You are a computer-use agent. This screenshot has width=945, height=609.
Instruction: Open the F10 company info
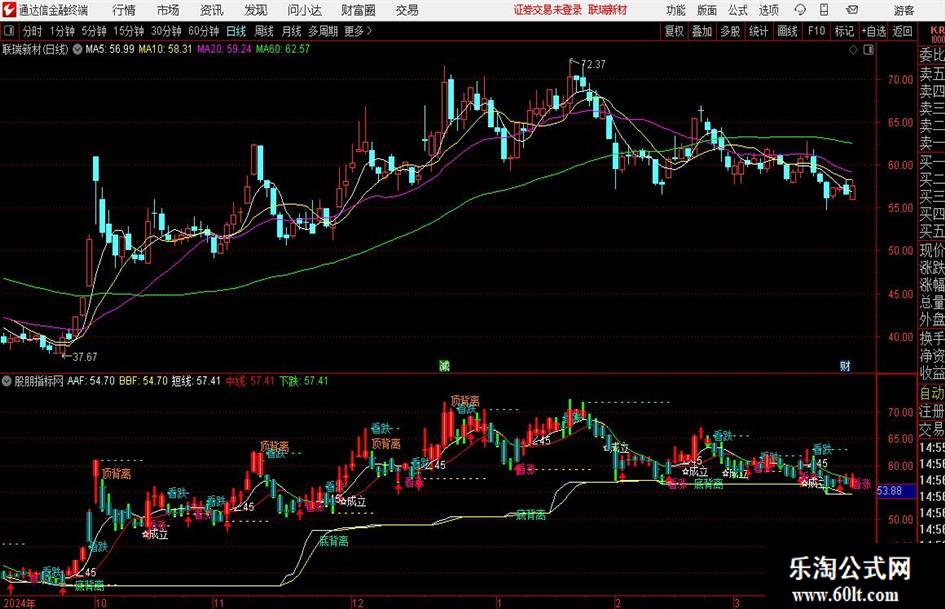816,31
